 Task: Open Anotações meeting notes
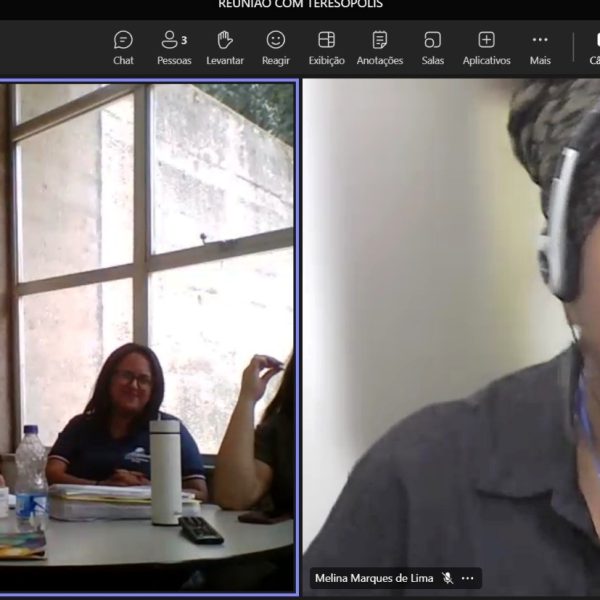379,47
